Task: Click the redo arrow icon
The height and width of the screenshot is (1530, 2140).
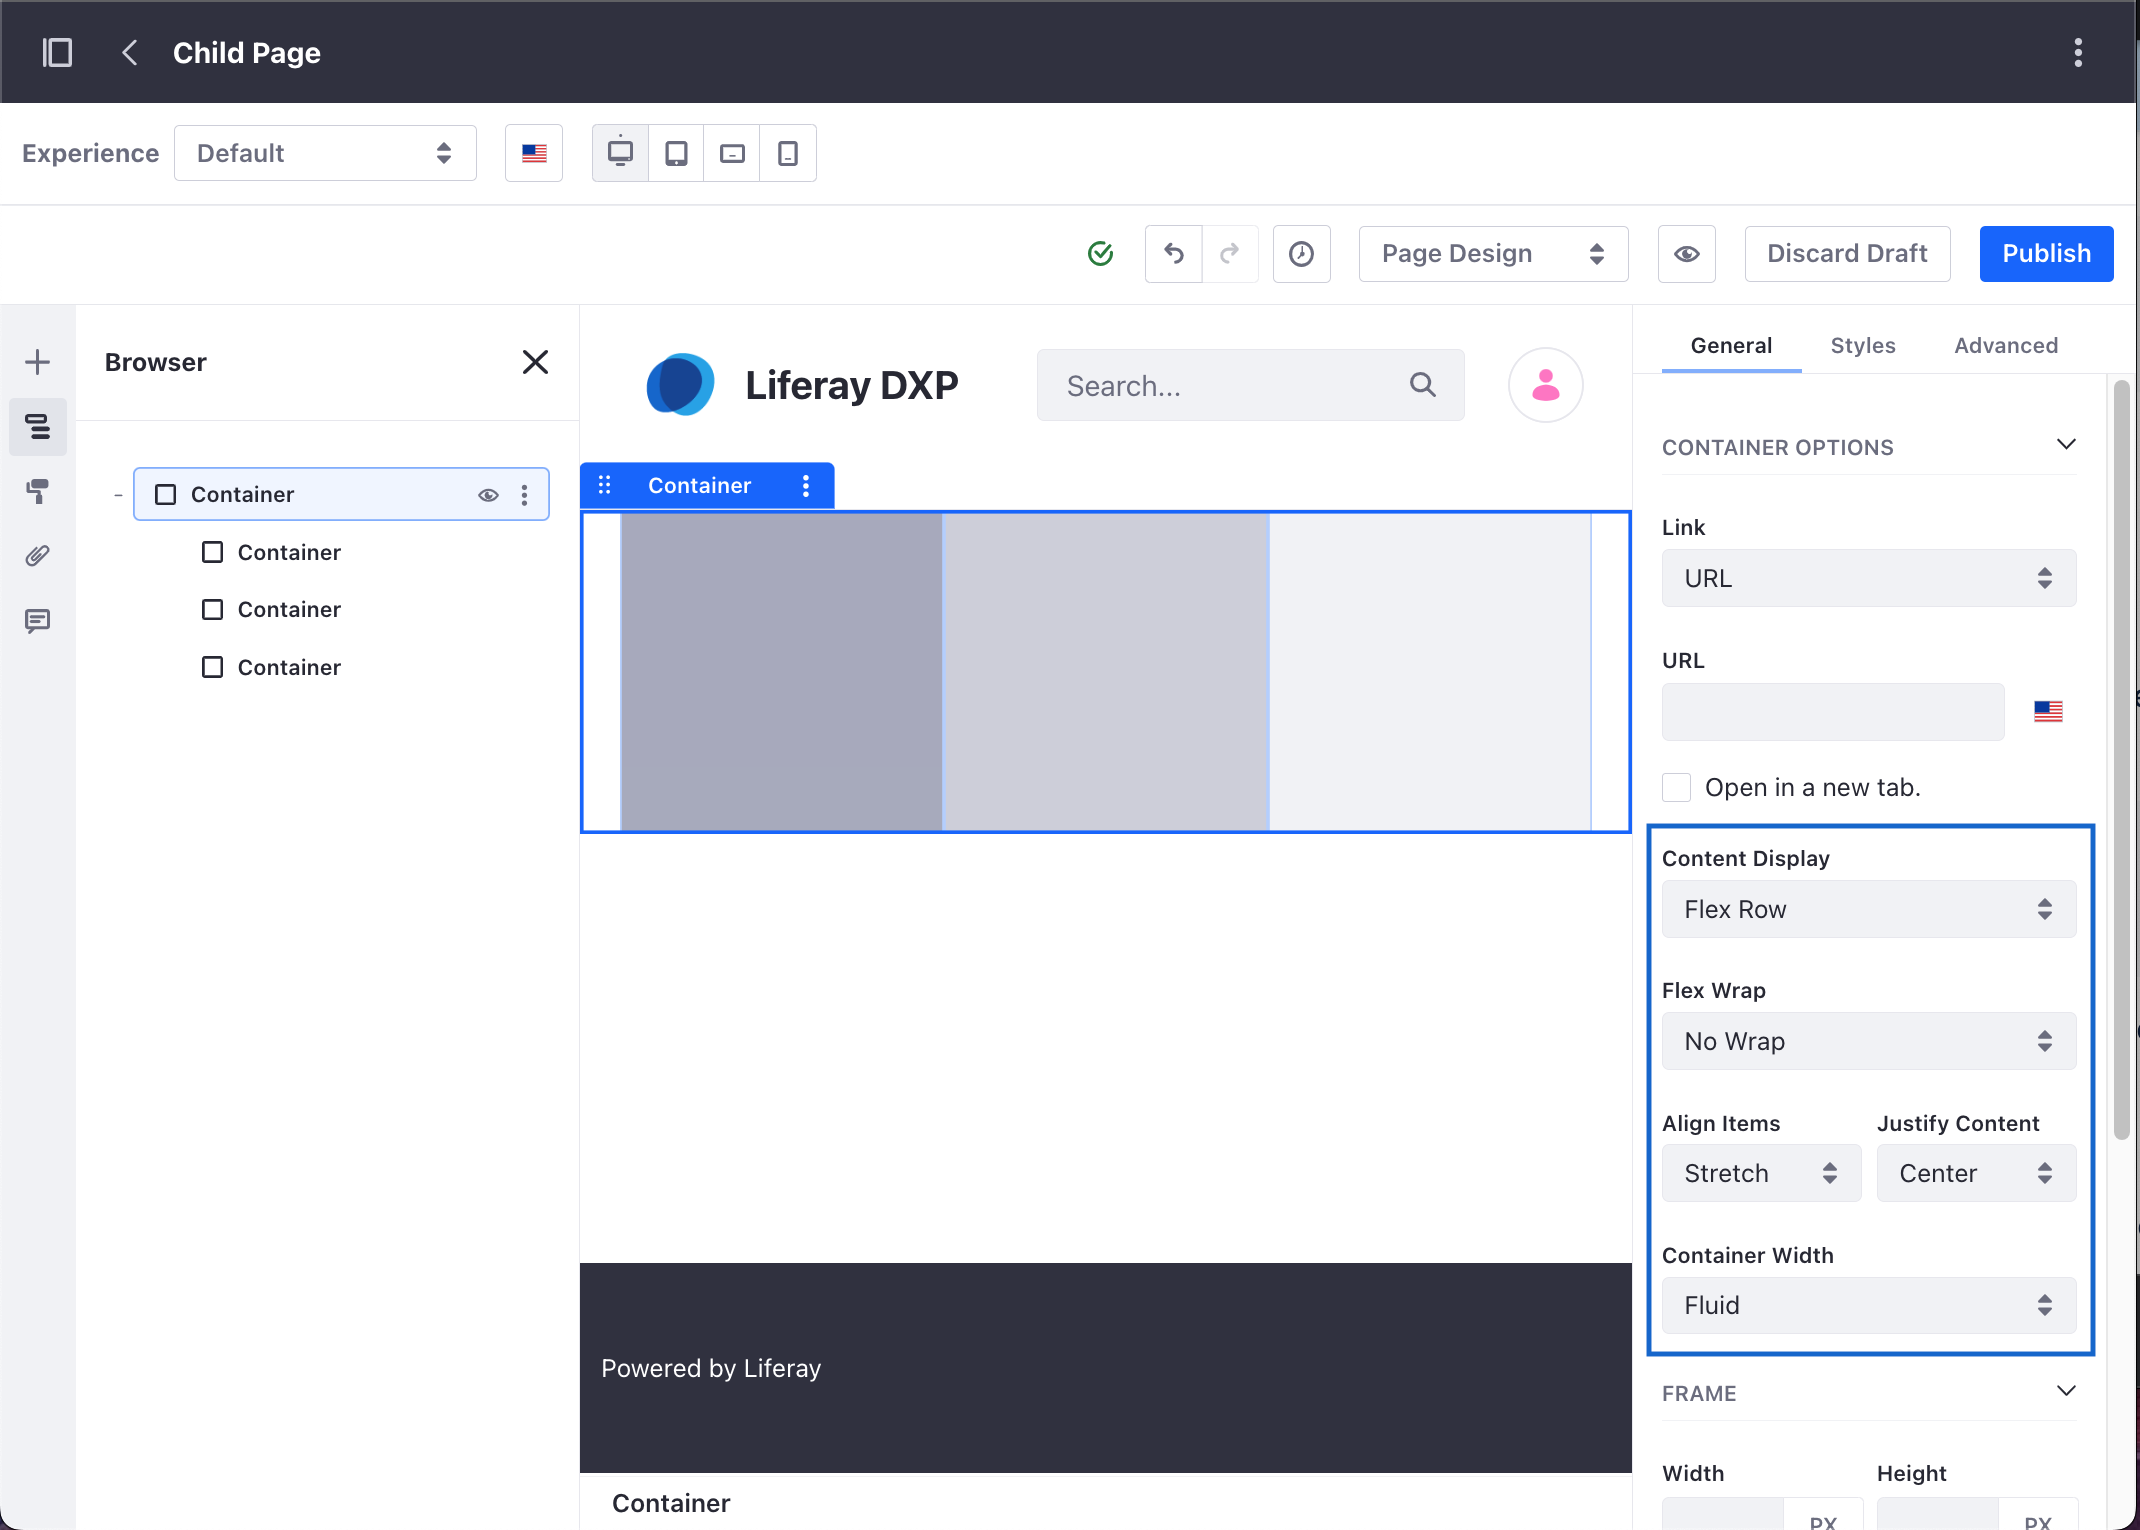Action: [1228, 252]
